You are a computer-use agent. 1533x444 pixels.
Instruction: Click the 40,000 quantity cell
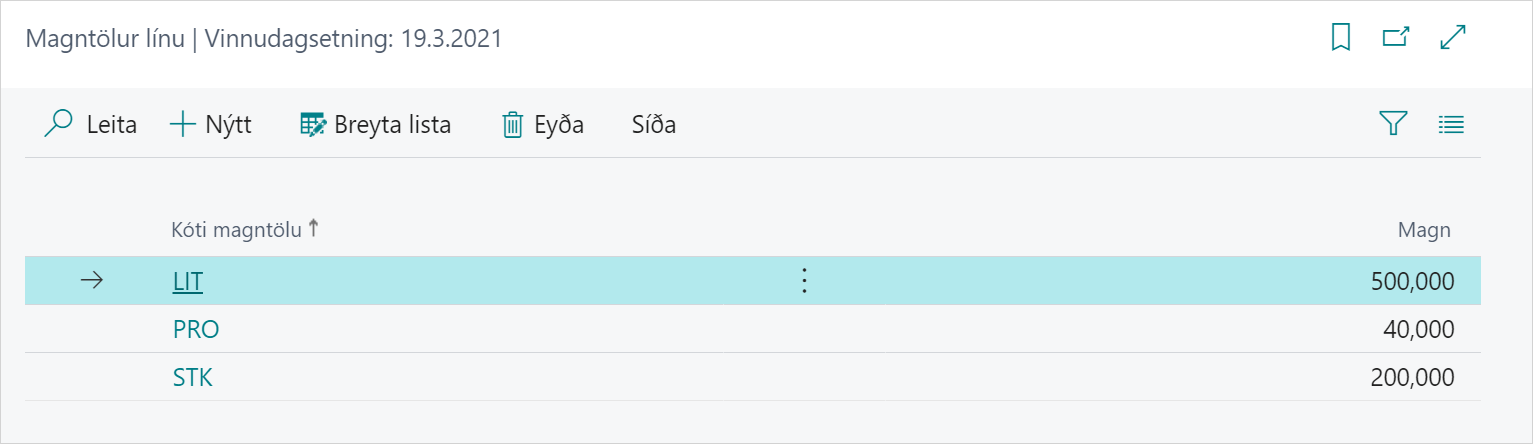pyautogui.click(x=1419, y=330)
